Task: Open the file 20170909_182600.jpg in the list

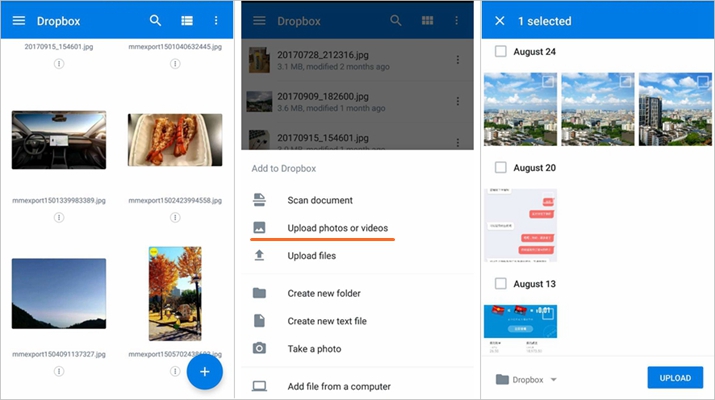Action: tap(358, 102)
